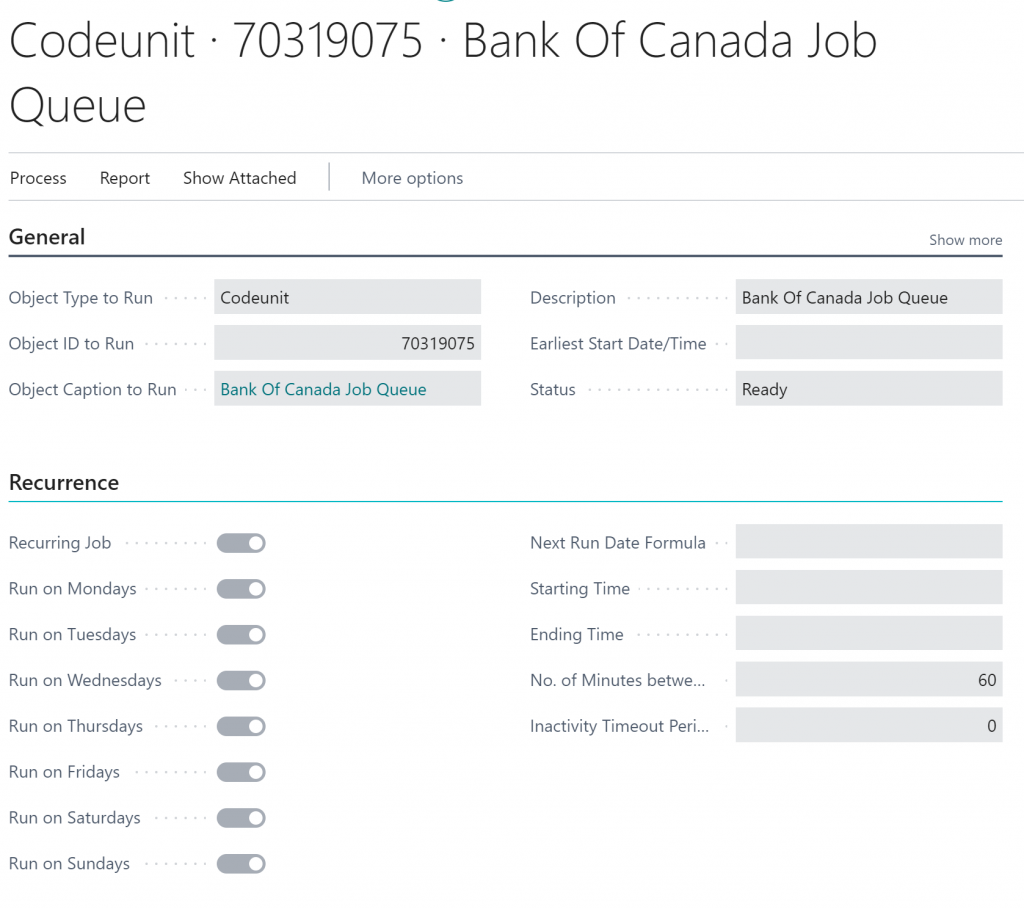Collapse the Recurrence section header

[64, 483]
